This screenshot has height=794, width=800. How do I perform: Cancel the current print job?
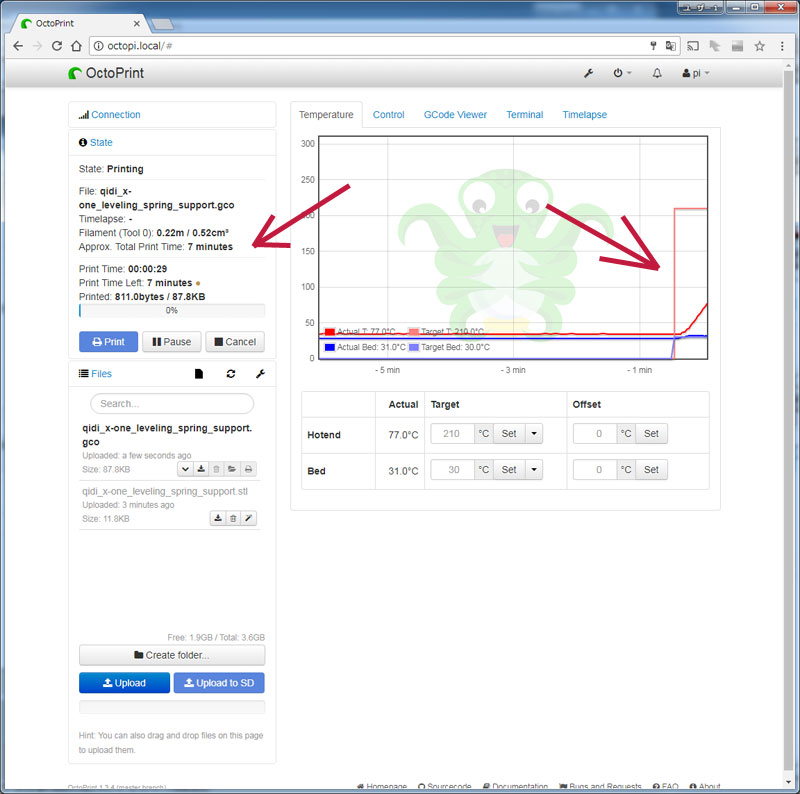coord(235,342)
